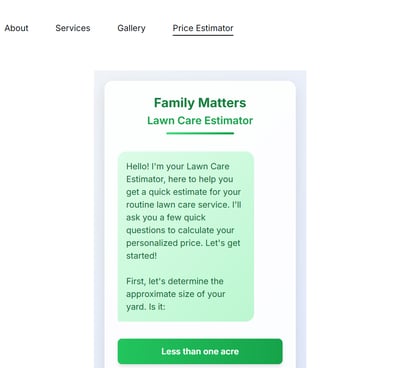Click the 'Estimator, here to help you' line

[x=179, y=179]
